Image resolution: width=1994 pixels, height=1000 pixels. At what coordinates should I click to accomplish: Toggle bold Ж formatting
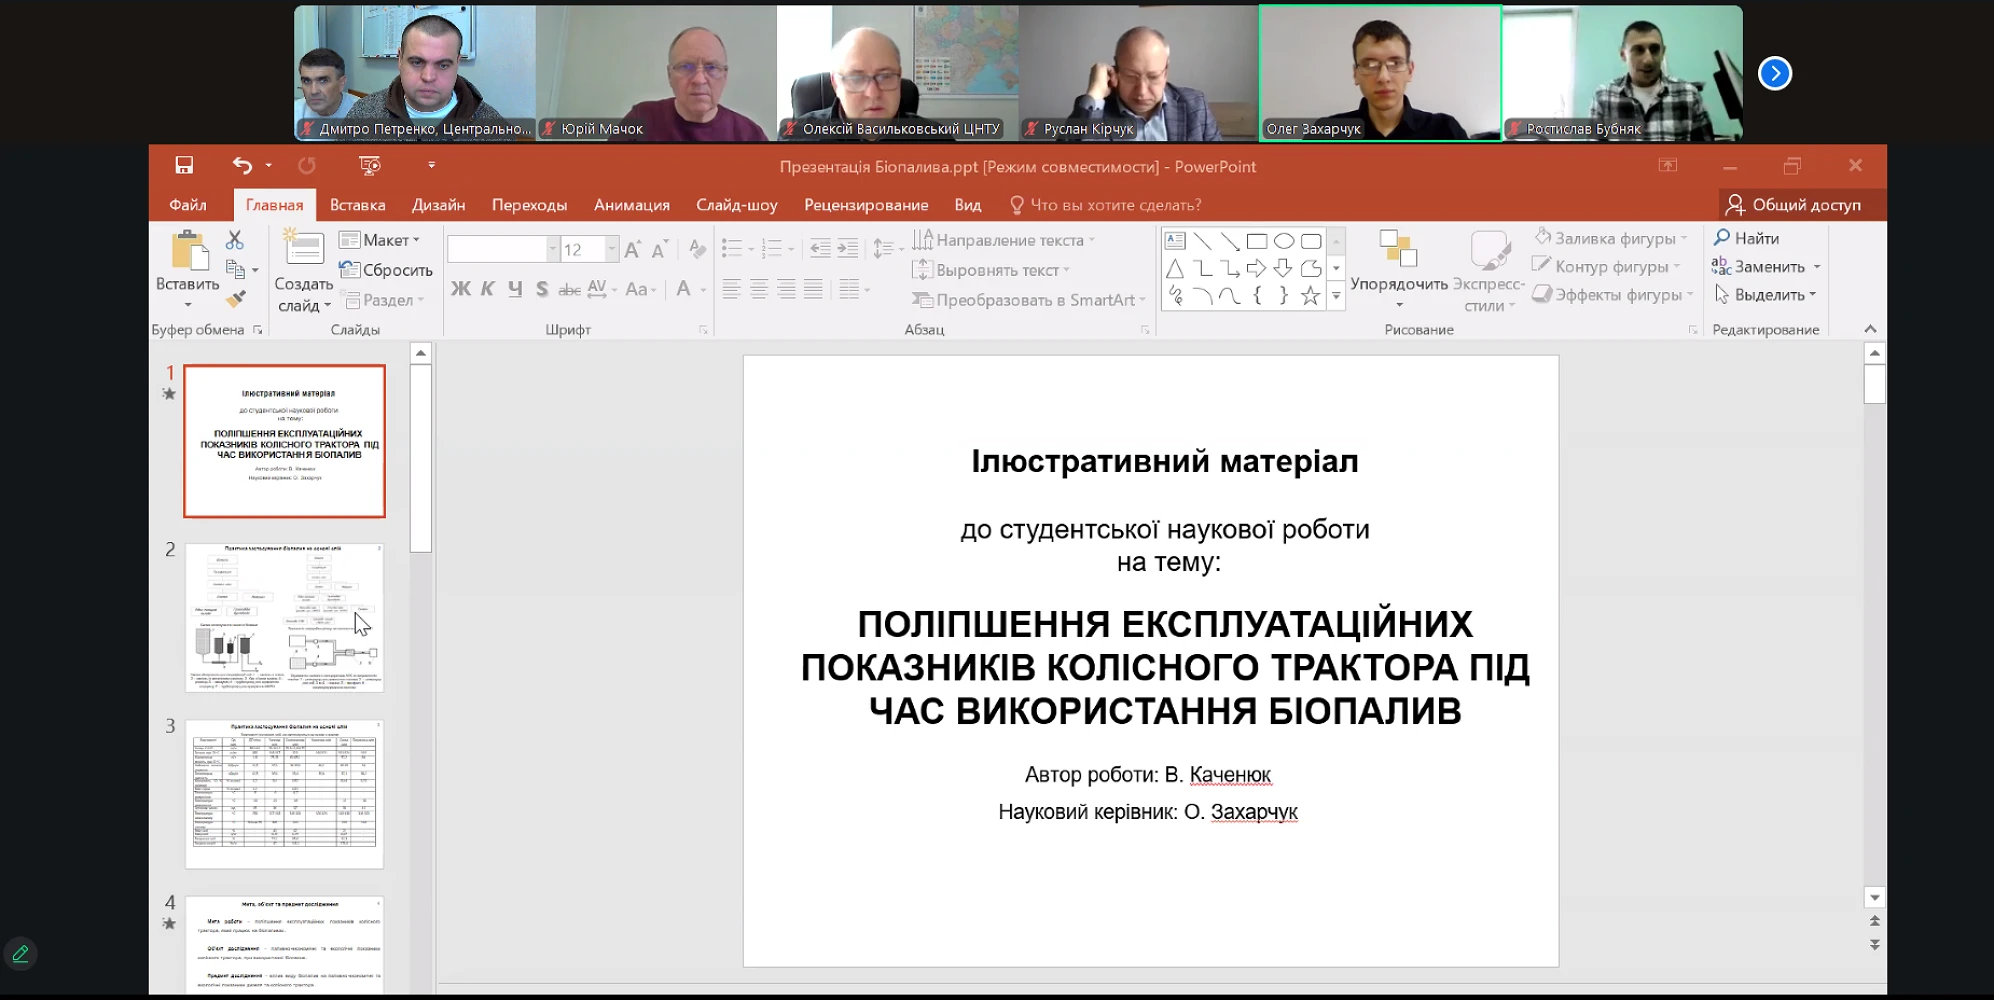tap(460, 289)
